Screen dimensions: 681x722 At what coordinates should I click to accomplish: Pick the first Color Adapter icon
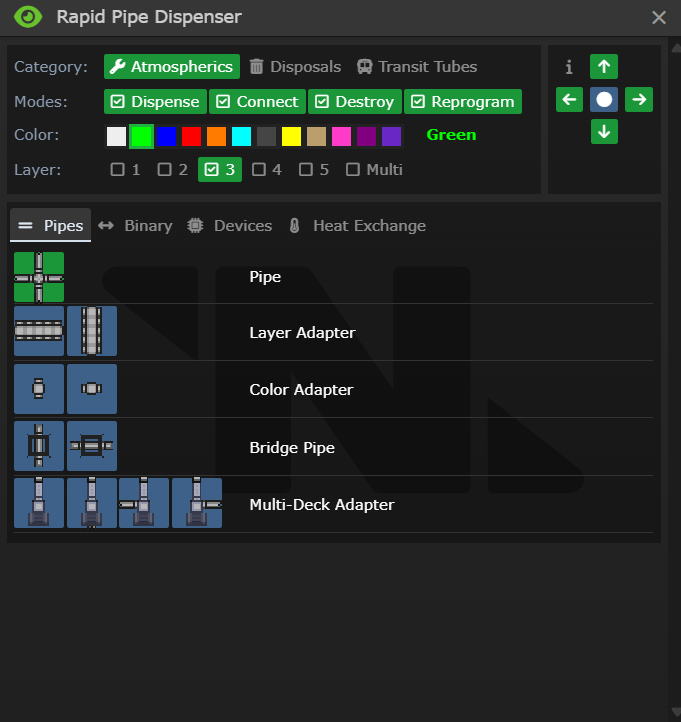(39, 389)
